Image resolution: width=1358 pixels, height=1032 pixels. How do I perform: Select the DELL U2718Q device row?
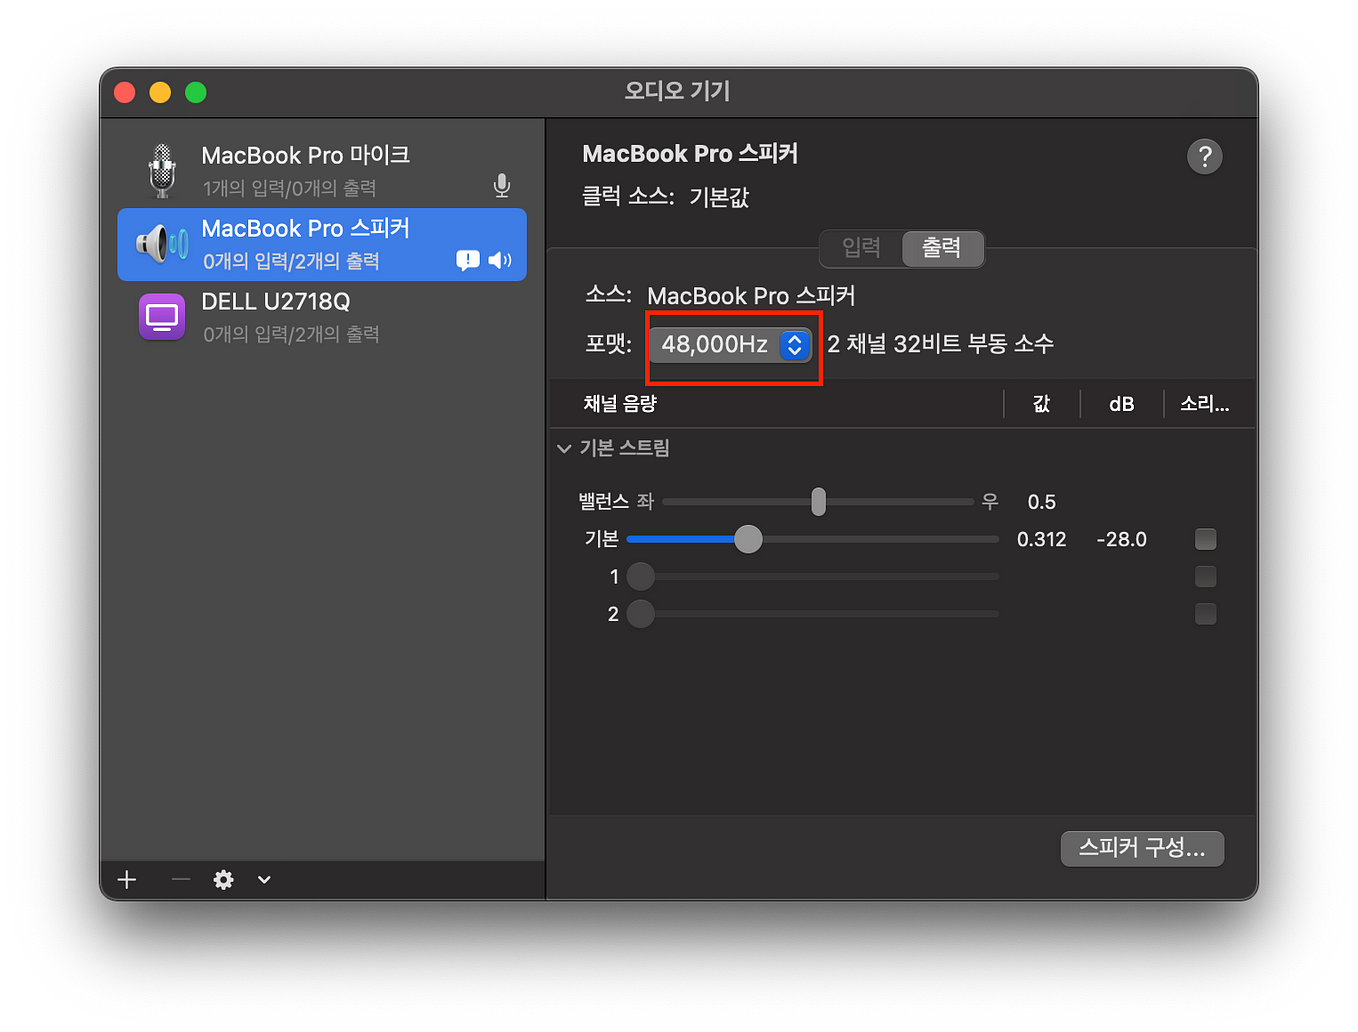pyautogui.click(x=322, y=317)
